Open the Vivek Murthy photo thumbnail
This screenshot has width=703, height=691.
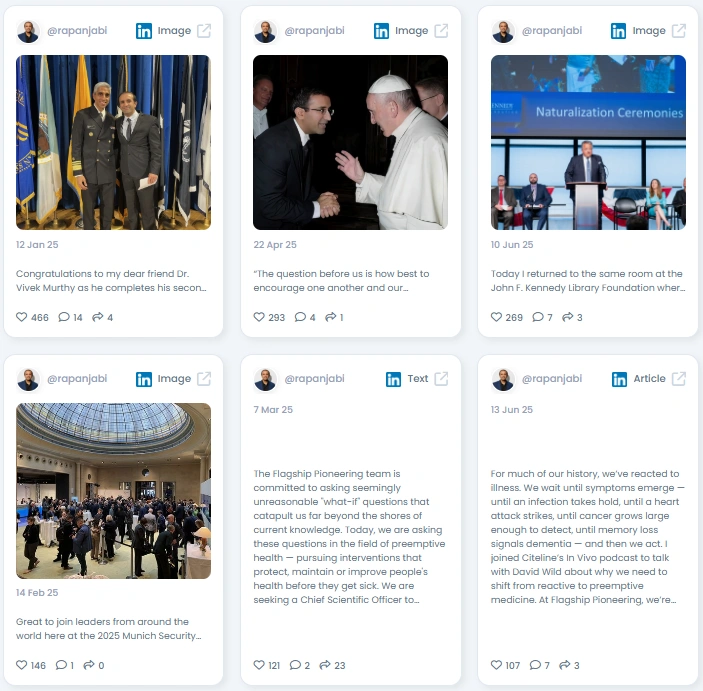(x=113, y=143)
